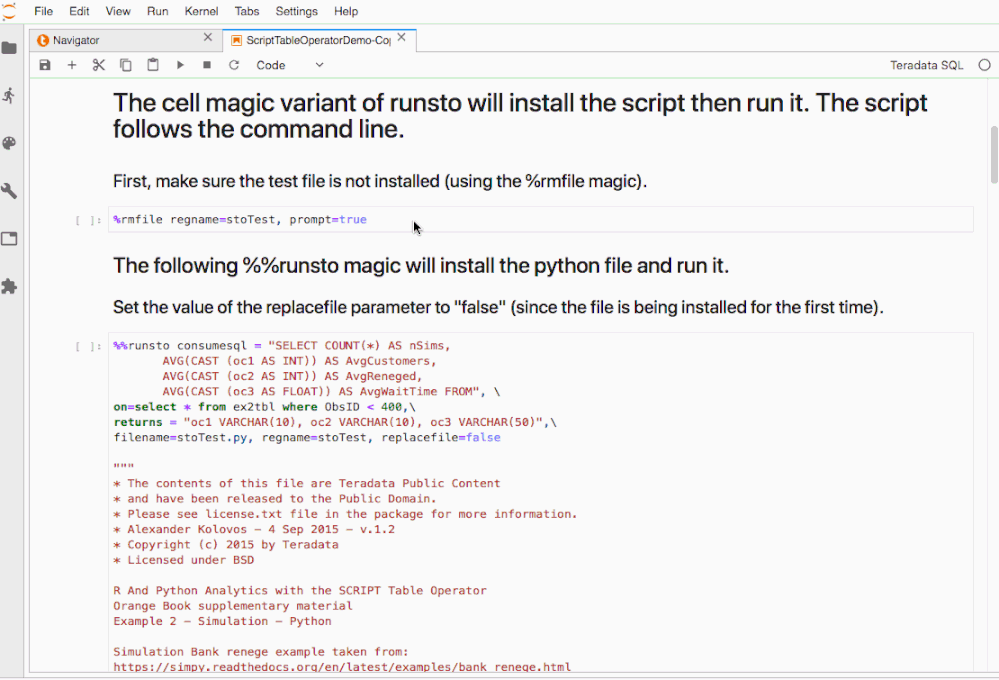
Task: Show running terminals and kernels panel
Action: 10,95
